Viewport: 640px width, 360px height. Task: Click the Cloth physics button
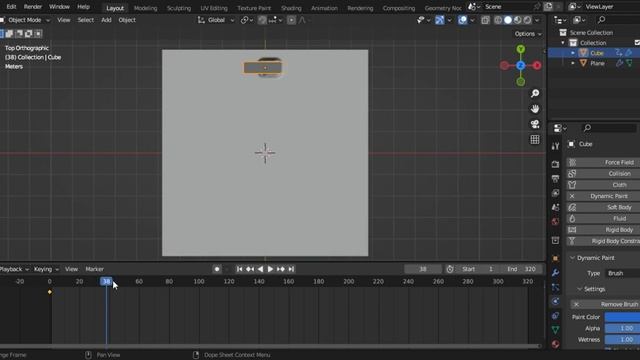click(x=603, y=185)
